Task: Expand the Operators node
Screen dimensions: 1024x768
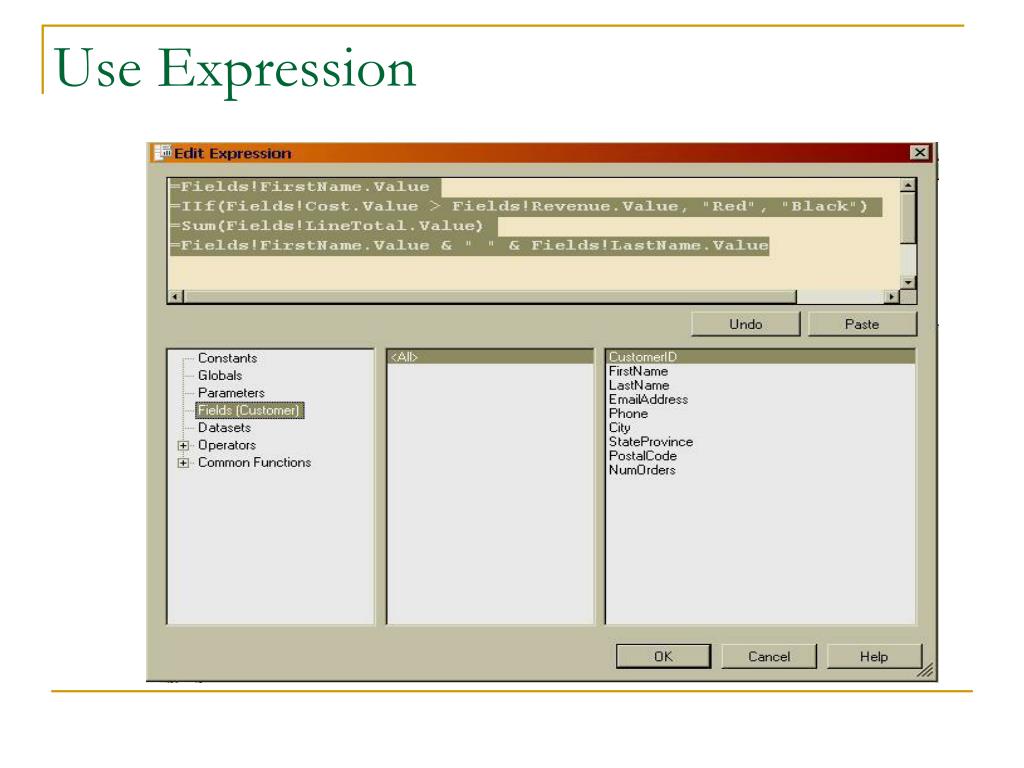Action: (x=184, y=445)
